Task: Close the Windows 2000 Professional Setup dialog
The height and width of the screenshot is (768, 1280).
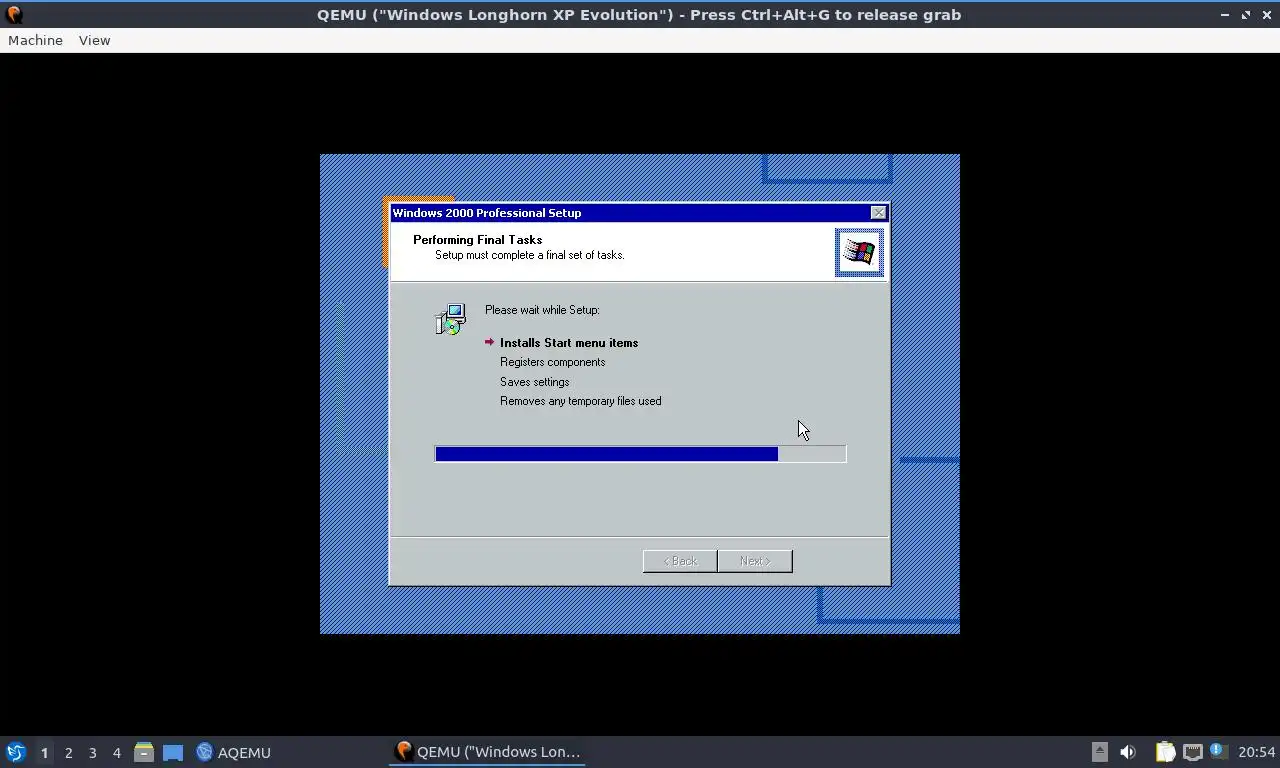Action: tap(878, 213)
